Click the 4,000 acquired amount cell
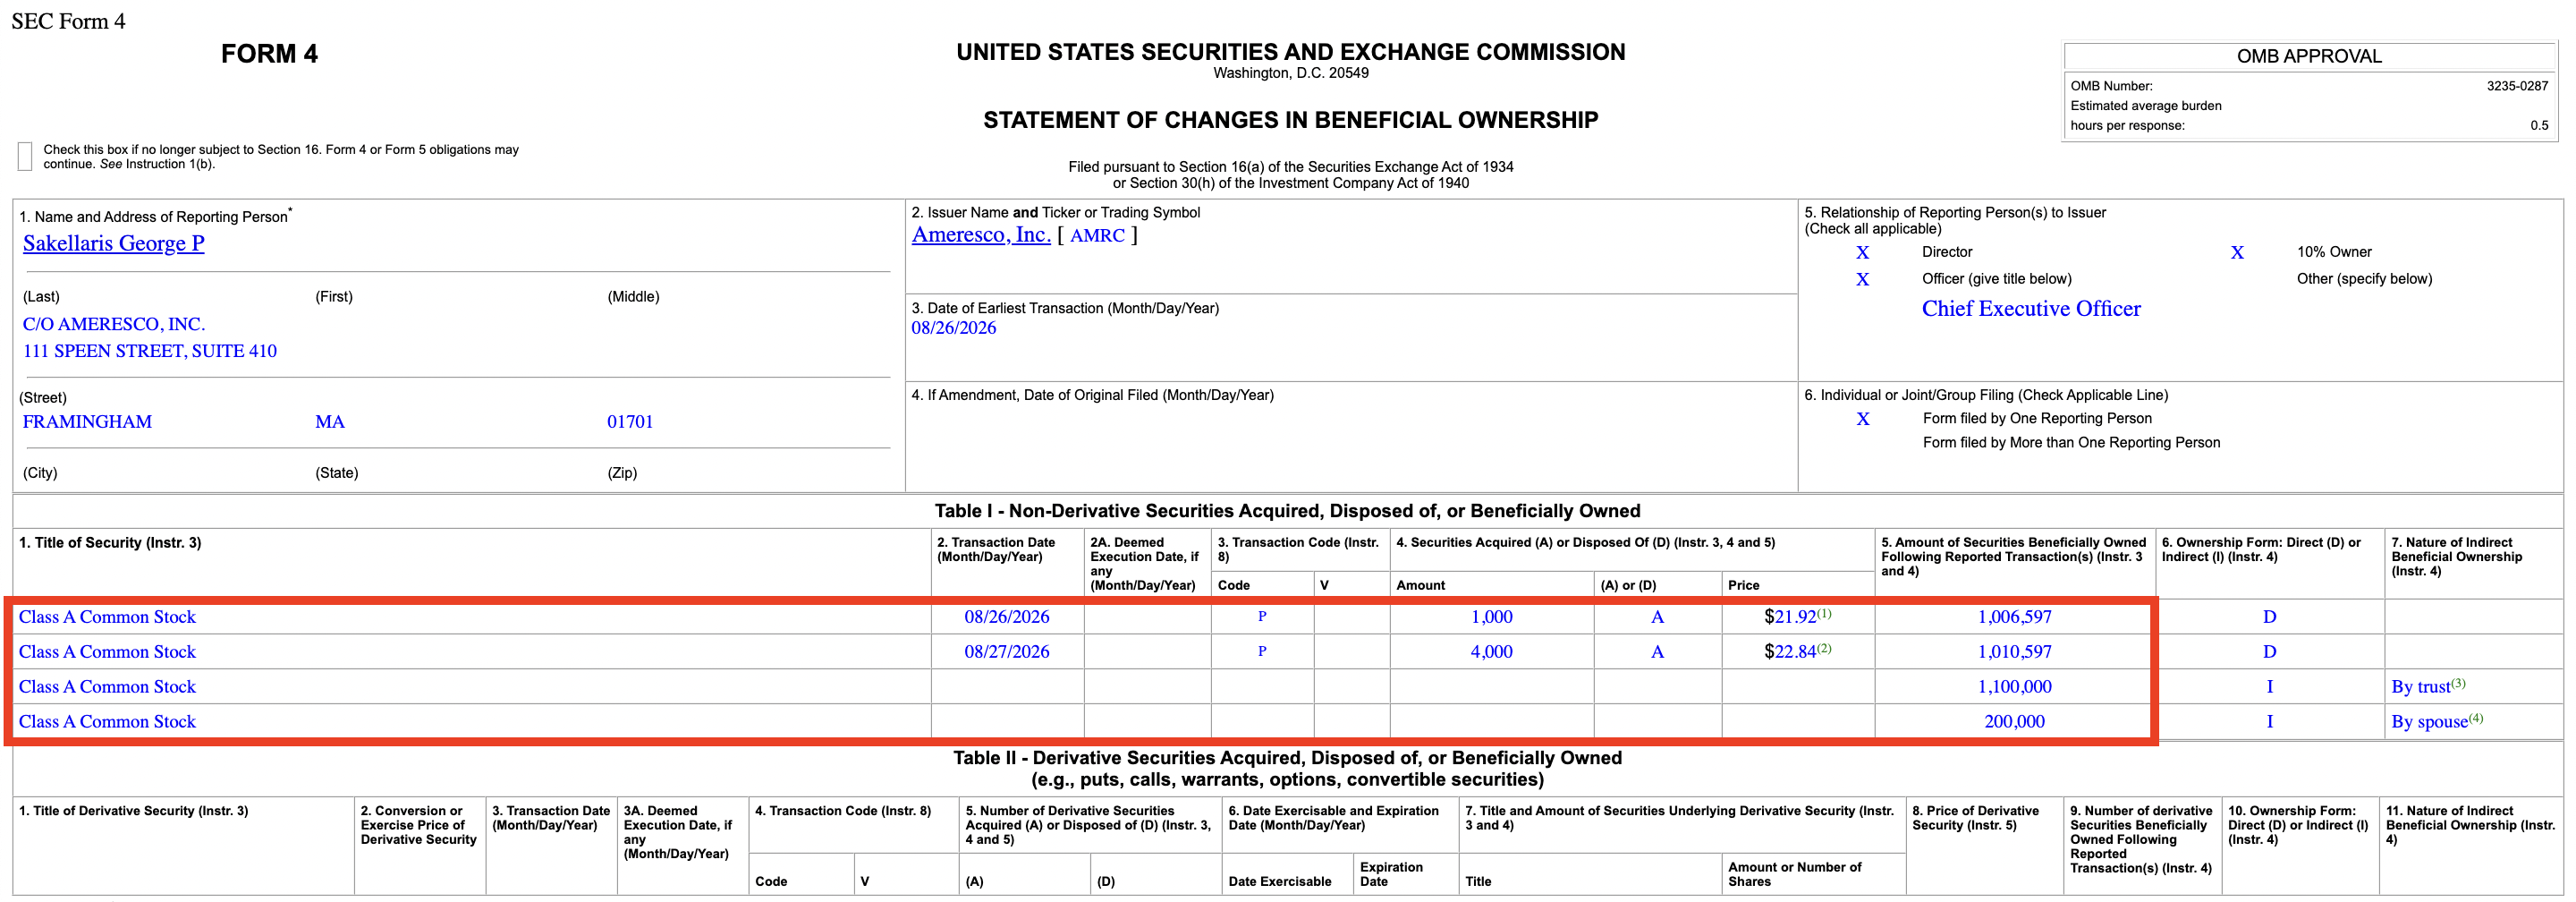Screen dimensions: 2576x902 tap(1491, 652)
